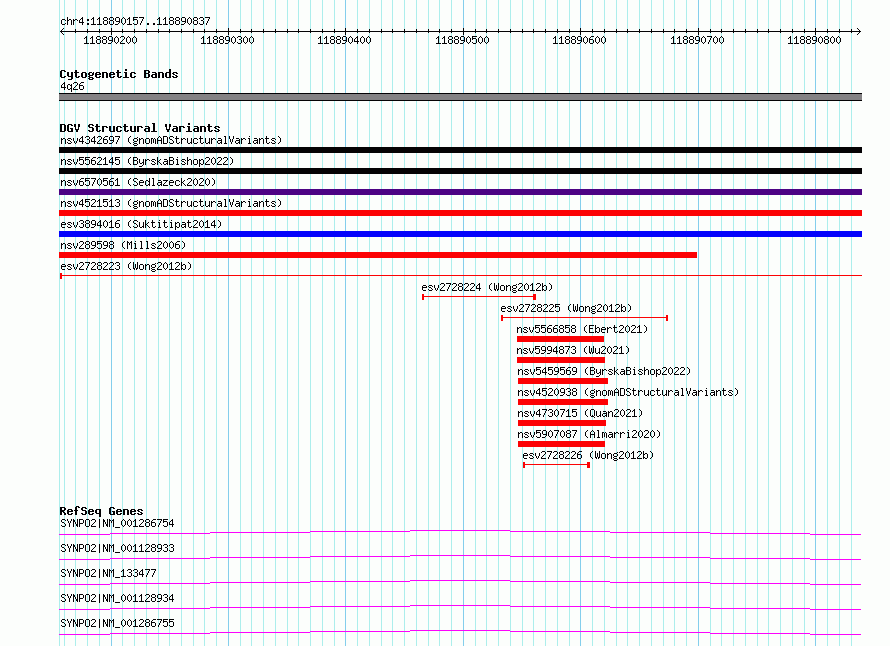890x646 pixels.
Task: Click ruler position 118890400
Action: [345, 40]
